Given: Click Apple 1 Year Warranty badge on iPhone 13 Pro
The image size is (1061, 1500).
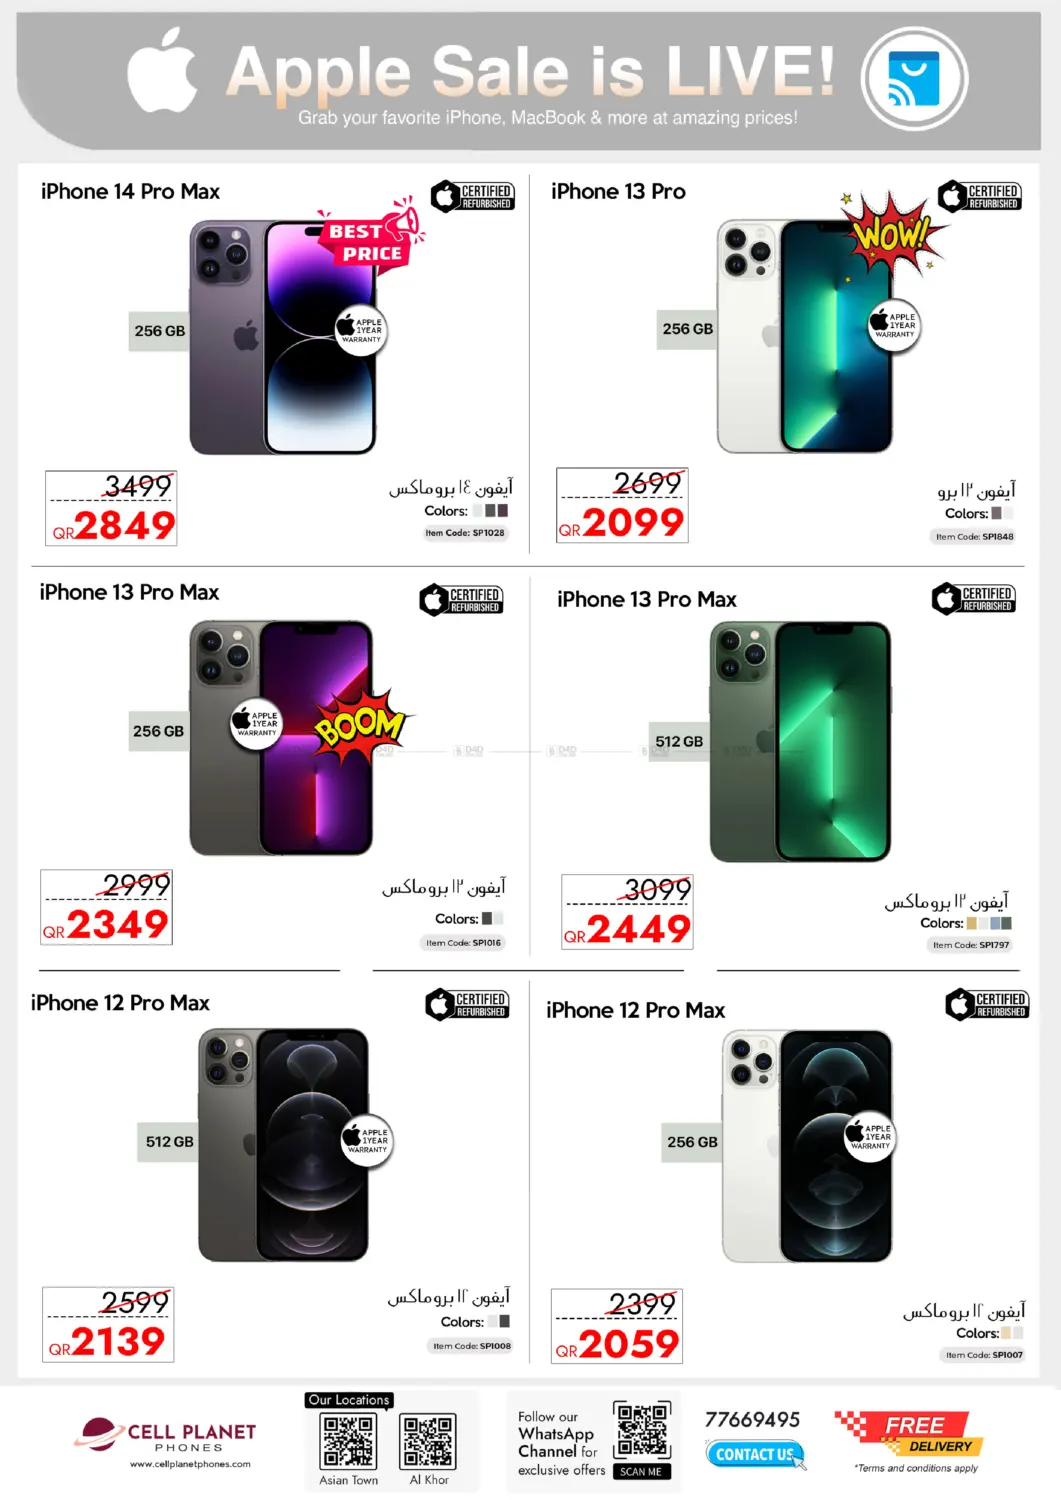Looking at the screenshot, I should click(894, 325).
